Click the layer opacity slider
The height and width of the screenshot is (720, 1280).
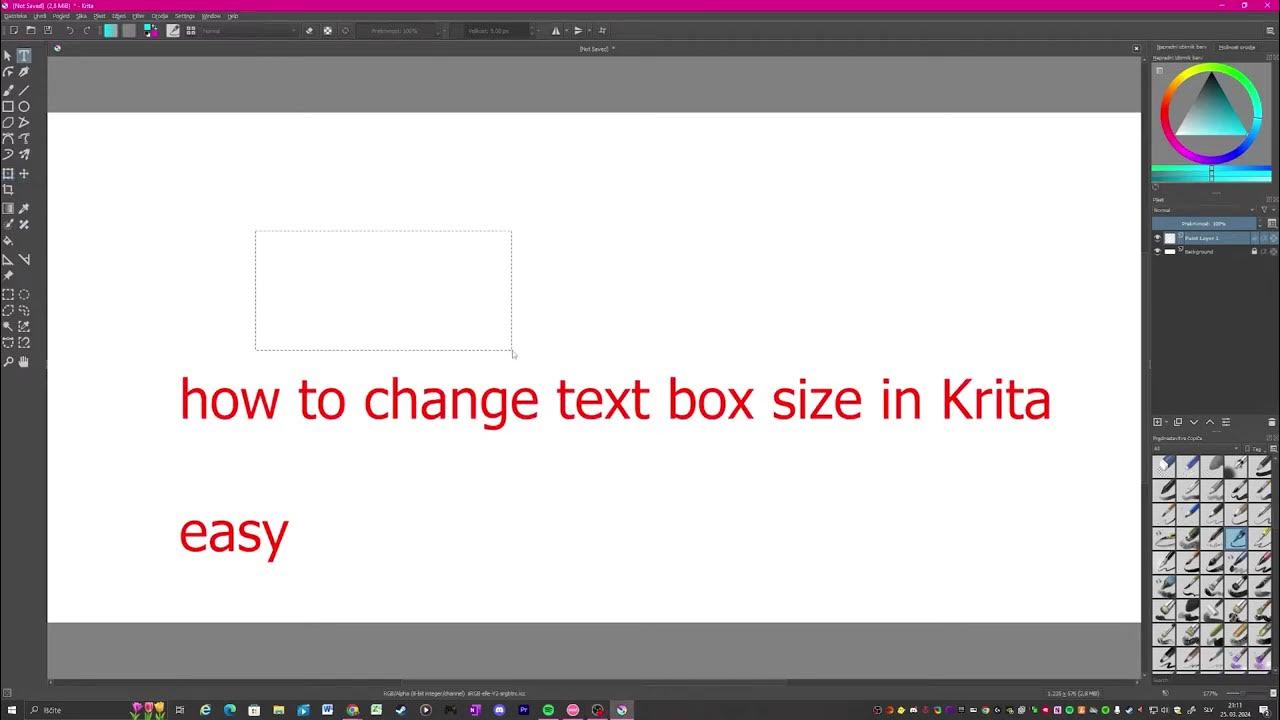pos(1203,224)
